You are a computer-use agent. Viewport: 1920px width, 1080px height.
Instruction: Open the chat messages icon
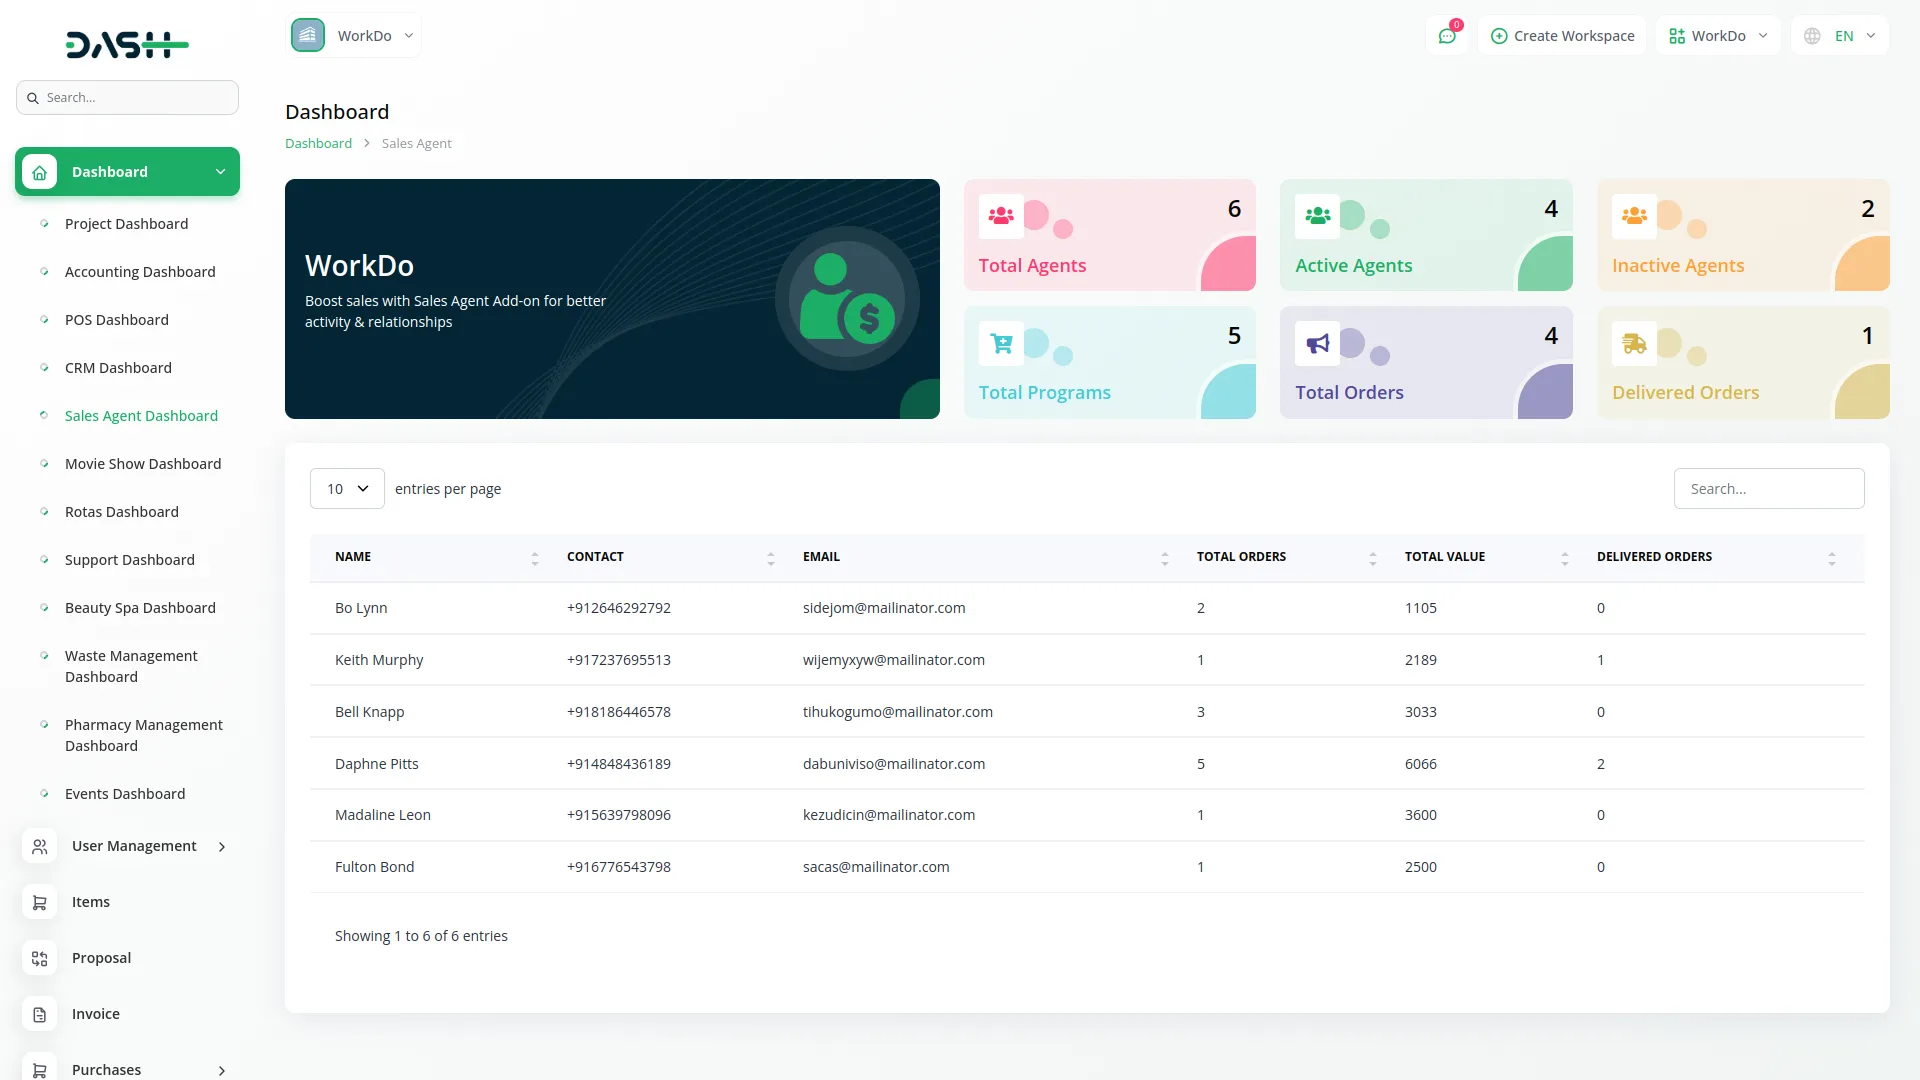tap(1446, 36)
